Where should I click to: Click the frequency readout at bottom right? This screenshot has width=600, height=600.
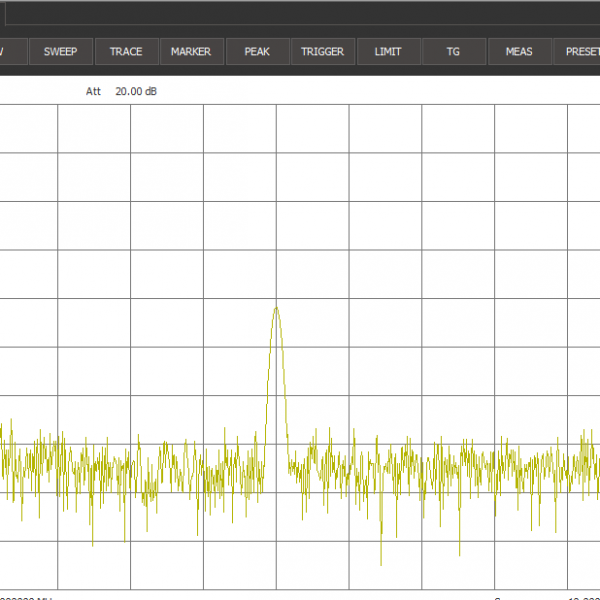[580, 597]
